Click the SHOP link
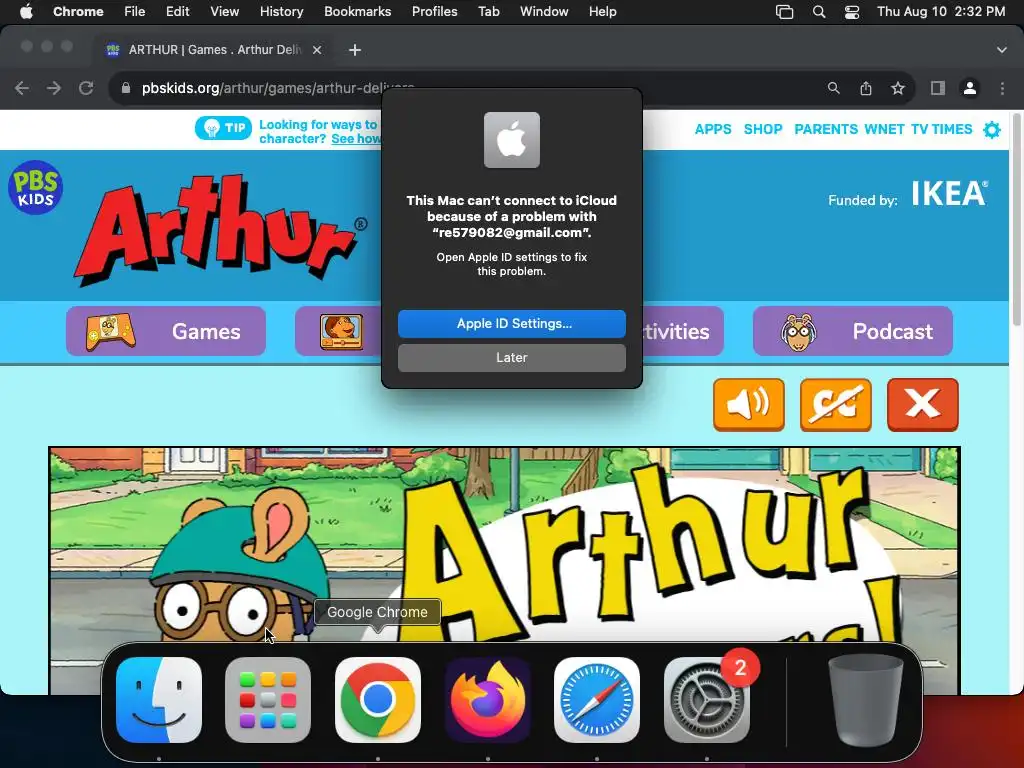Image resolution: width=1024 pixels, height=768 pixels. pos(763,129)
